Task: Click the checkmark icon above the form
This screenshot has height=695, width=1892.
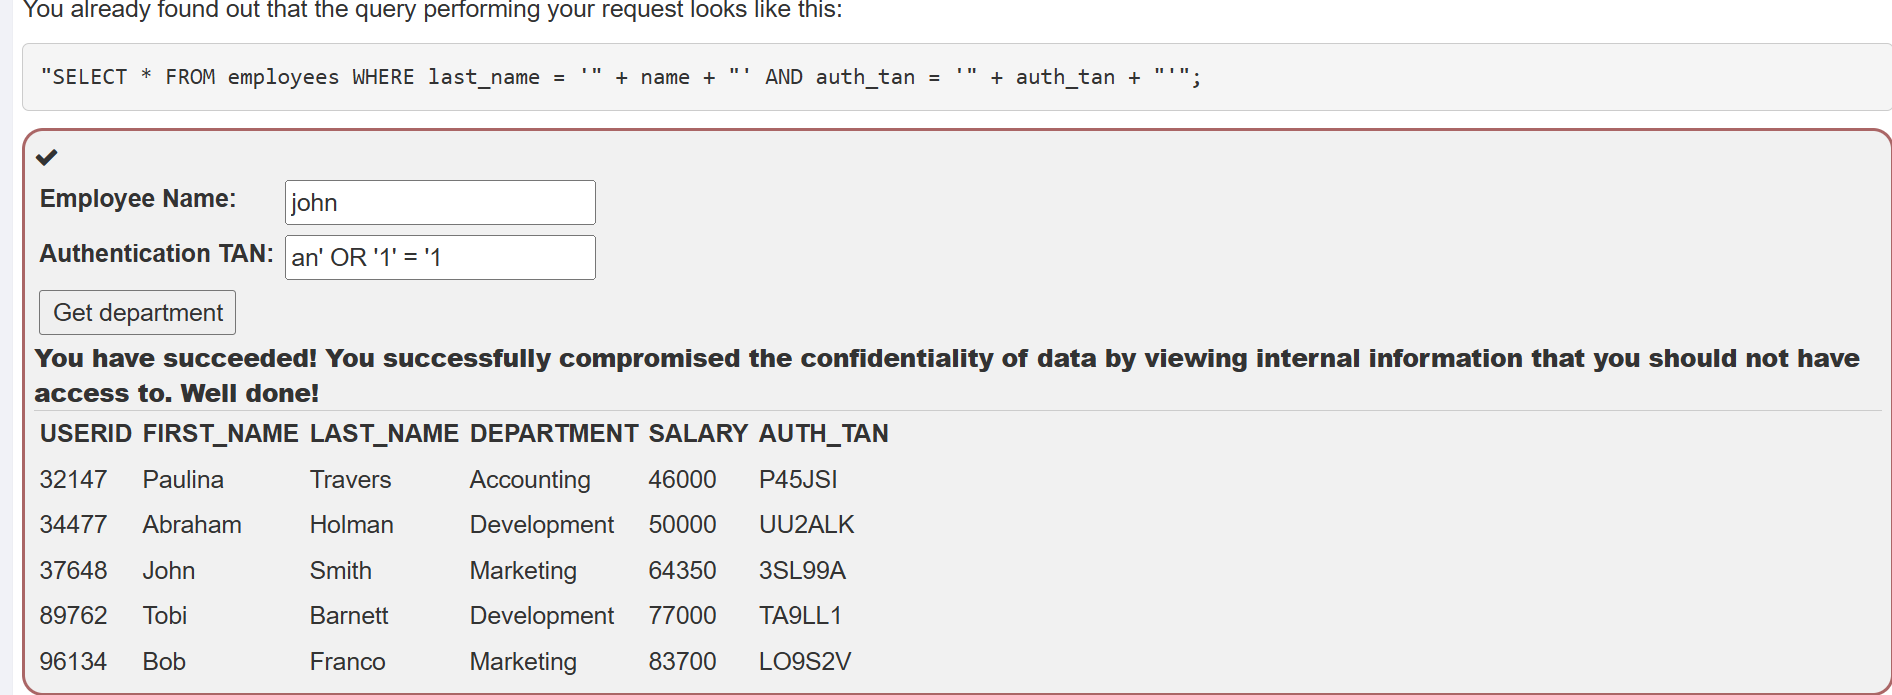Action: [47, 157]
